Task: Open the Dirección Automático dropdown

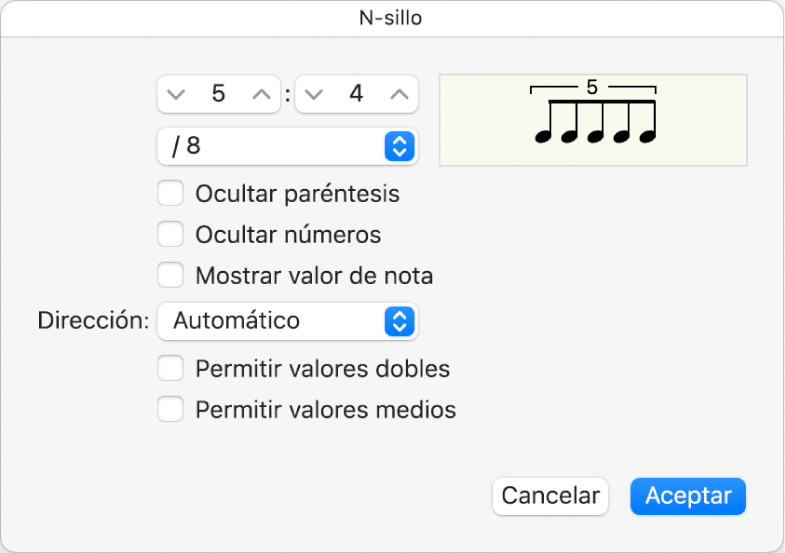Action: pos(287,321)
